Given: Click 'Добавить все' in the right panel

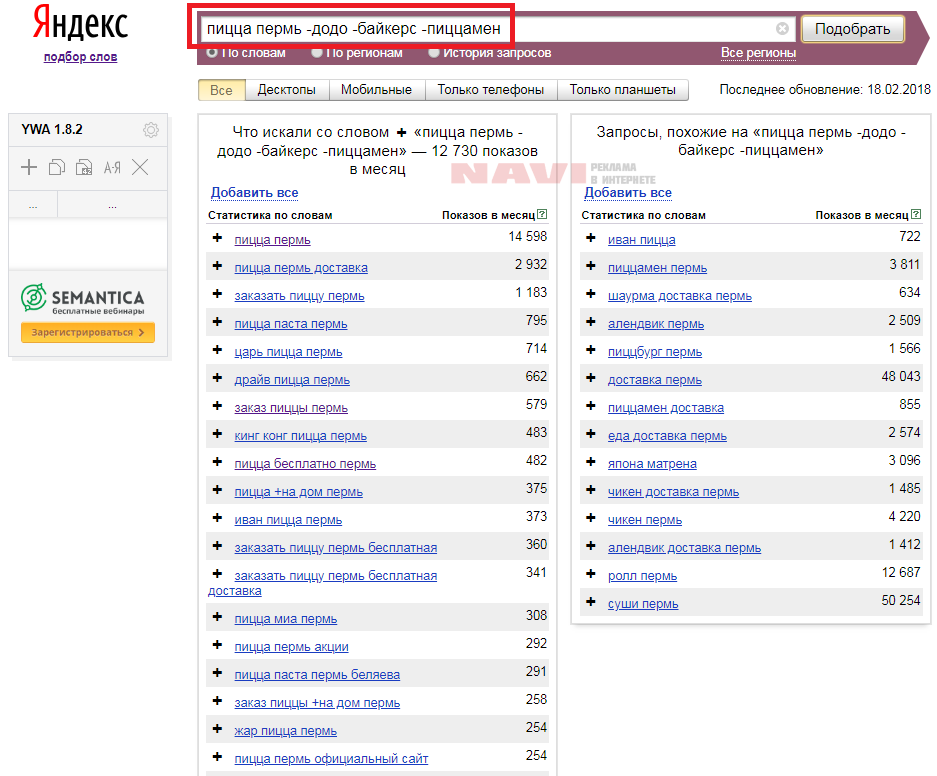Looking at the screenshot, I should 627,192.
